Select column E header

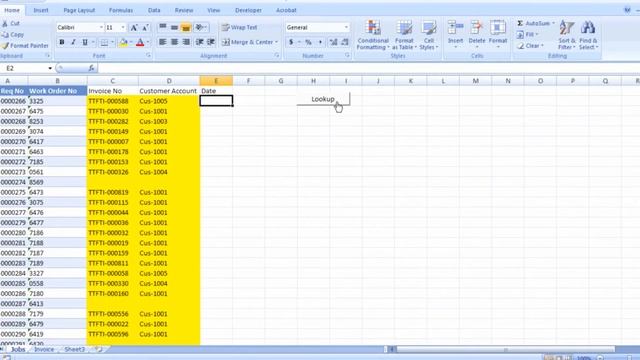(216, 81)
